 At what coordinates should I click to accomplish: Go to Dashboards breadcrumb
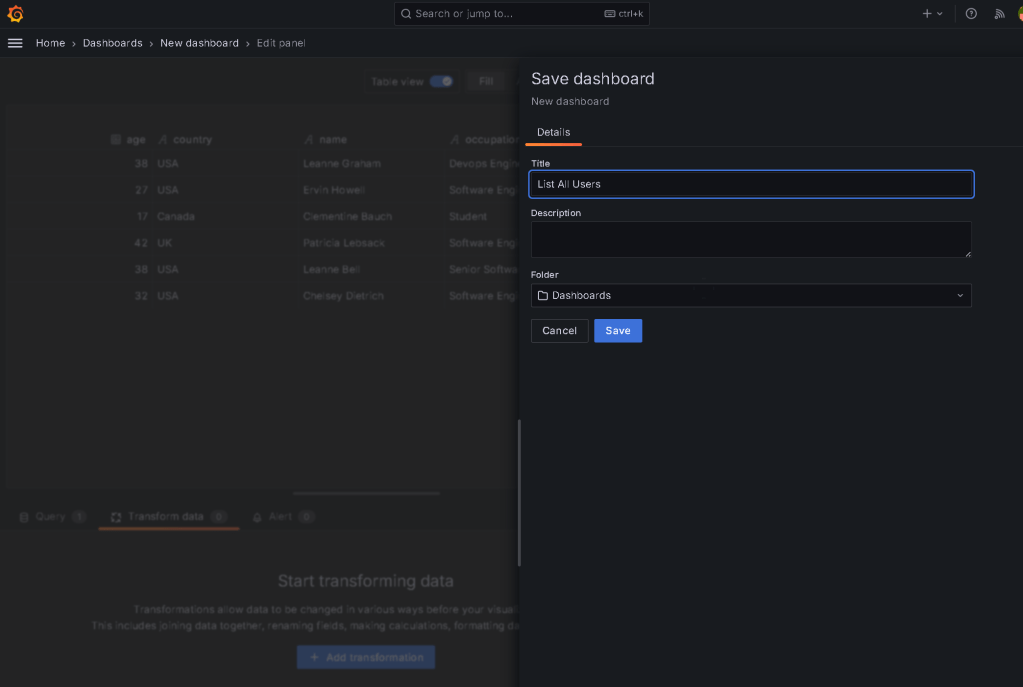(112, 43)
